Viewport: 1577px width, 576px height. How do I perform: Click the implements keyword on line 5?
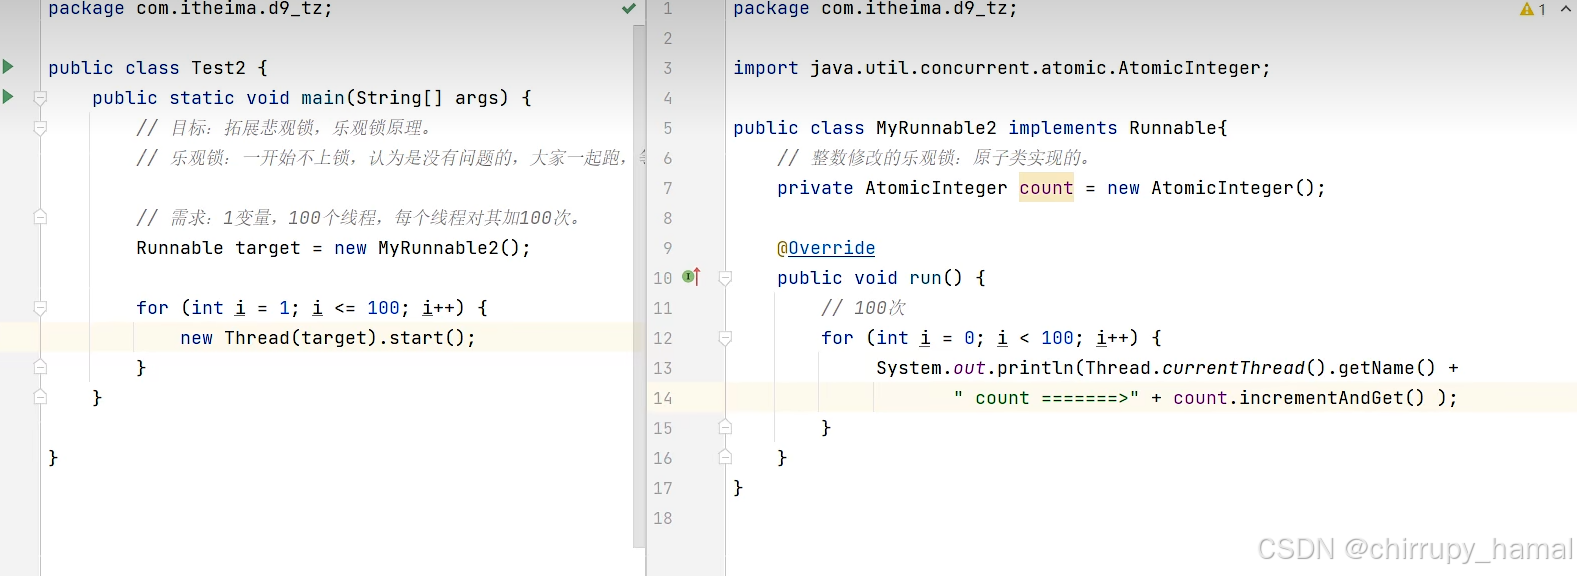pyautogui.click(x=1063, y=128)
